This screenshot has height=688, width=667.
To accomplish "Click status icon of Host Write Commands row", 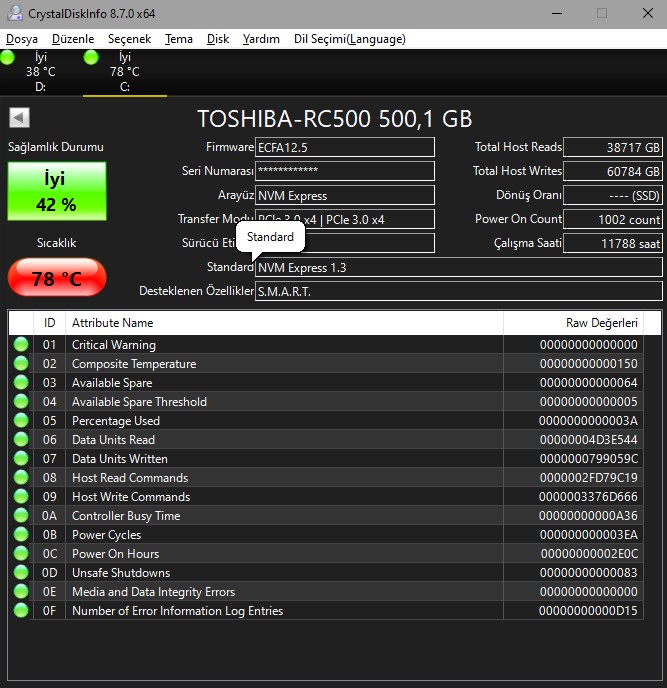I will point(21,496).
